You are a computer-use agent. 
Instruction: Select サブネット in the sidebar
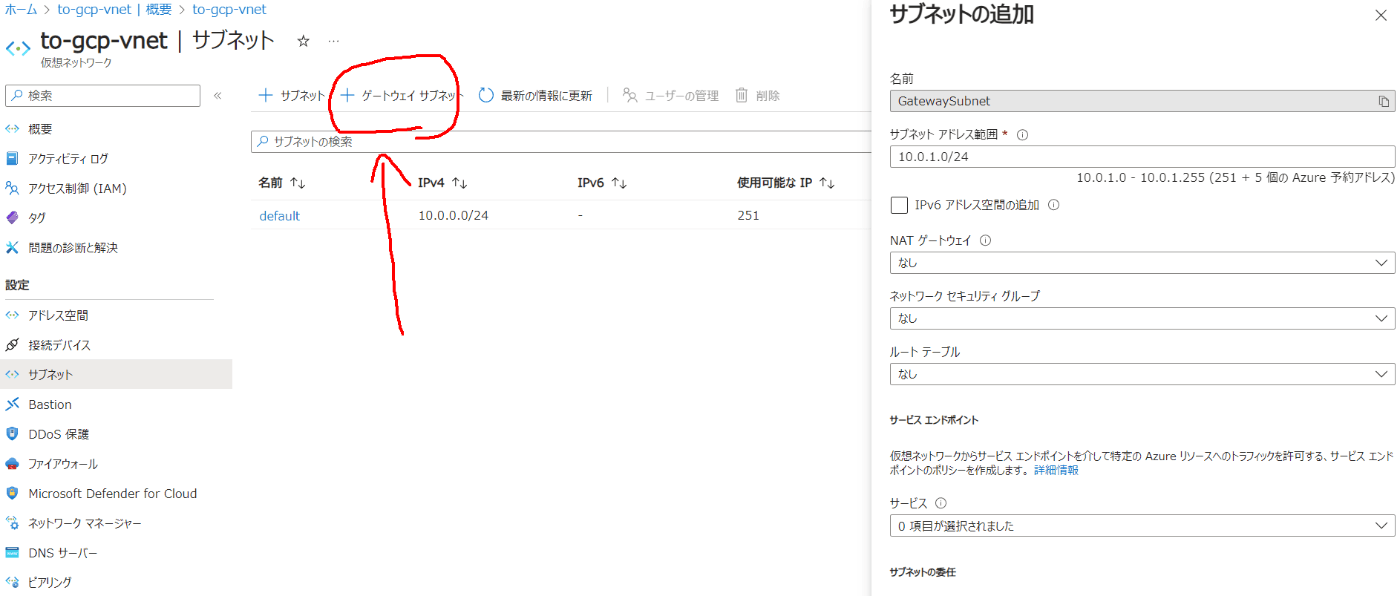tap(116, 374)
